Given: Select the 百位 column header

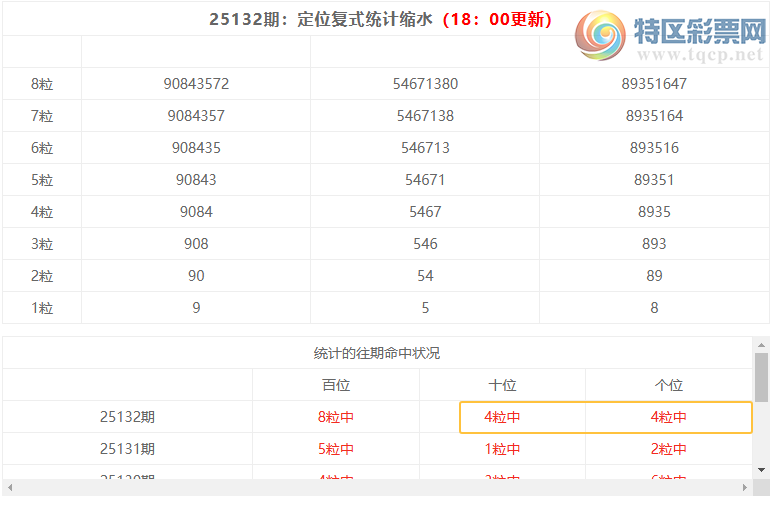Looking at the screenshot, I should click(x=336, y=385).
